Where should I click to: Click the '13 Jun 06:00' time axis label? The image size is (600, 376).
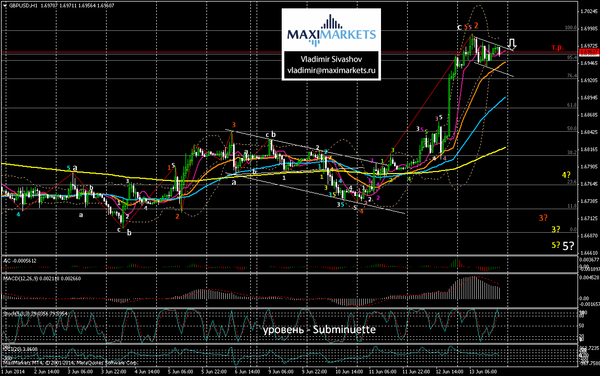pos(485,371)
